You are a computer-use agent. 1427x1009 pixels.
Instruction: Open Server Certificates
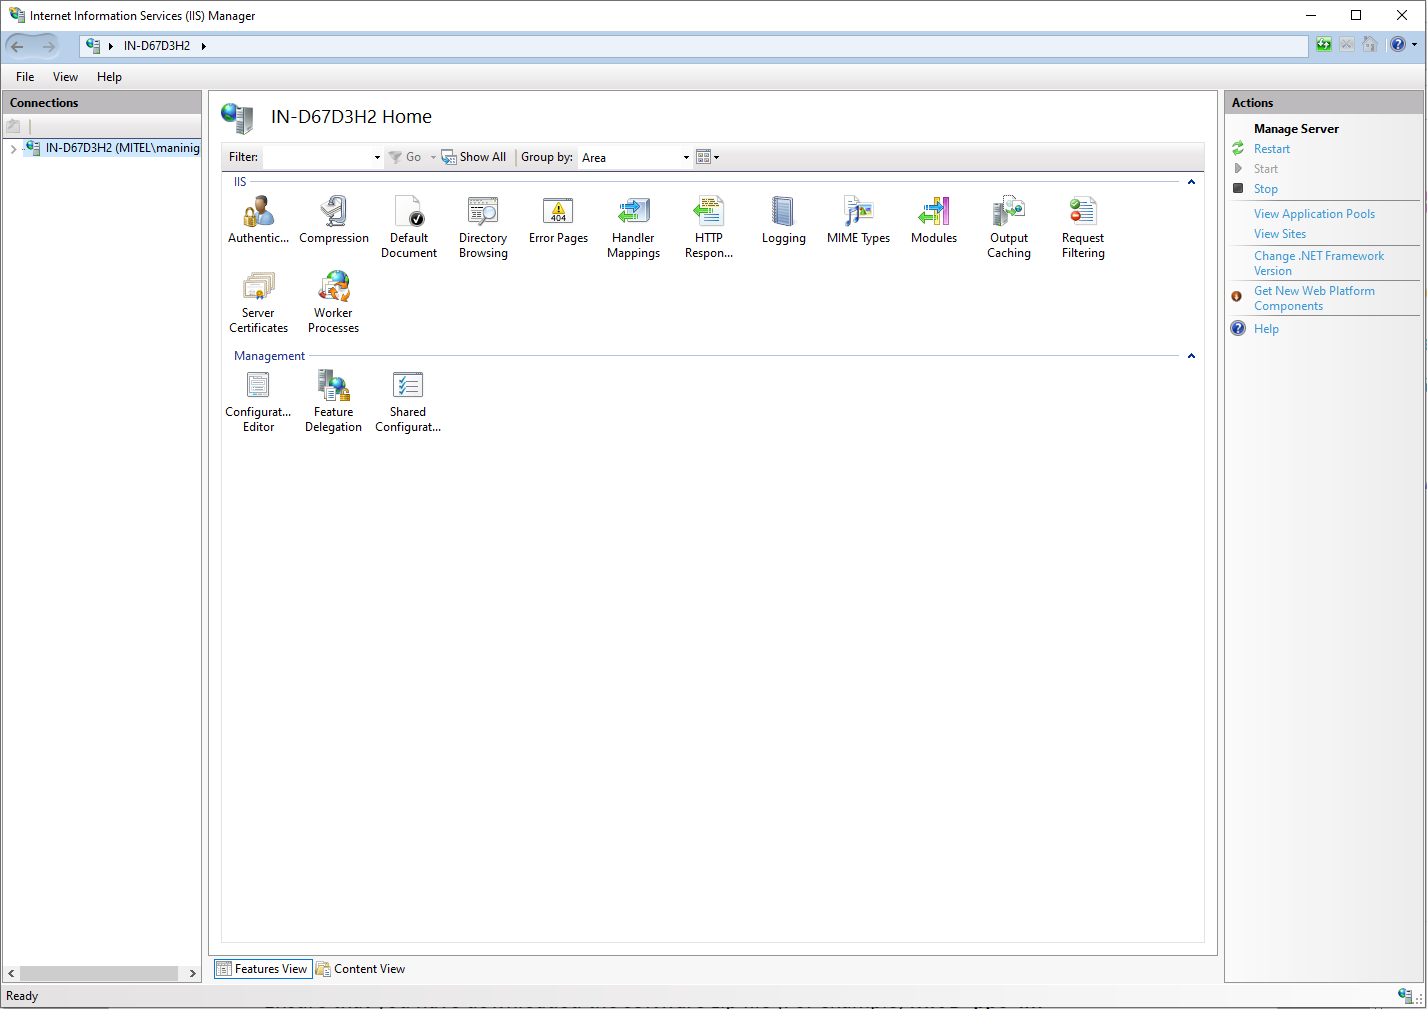click(x=258, y=302)
